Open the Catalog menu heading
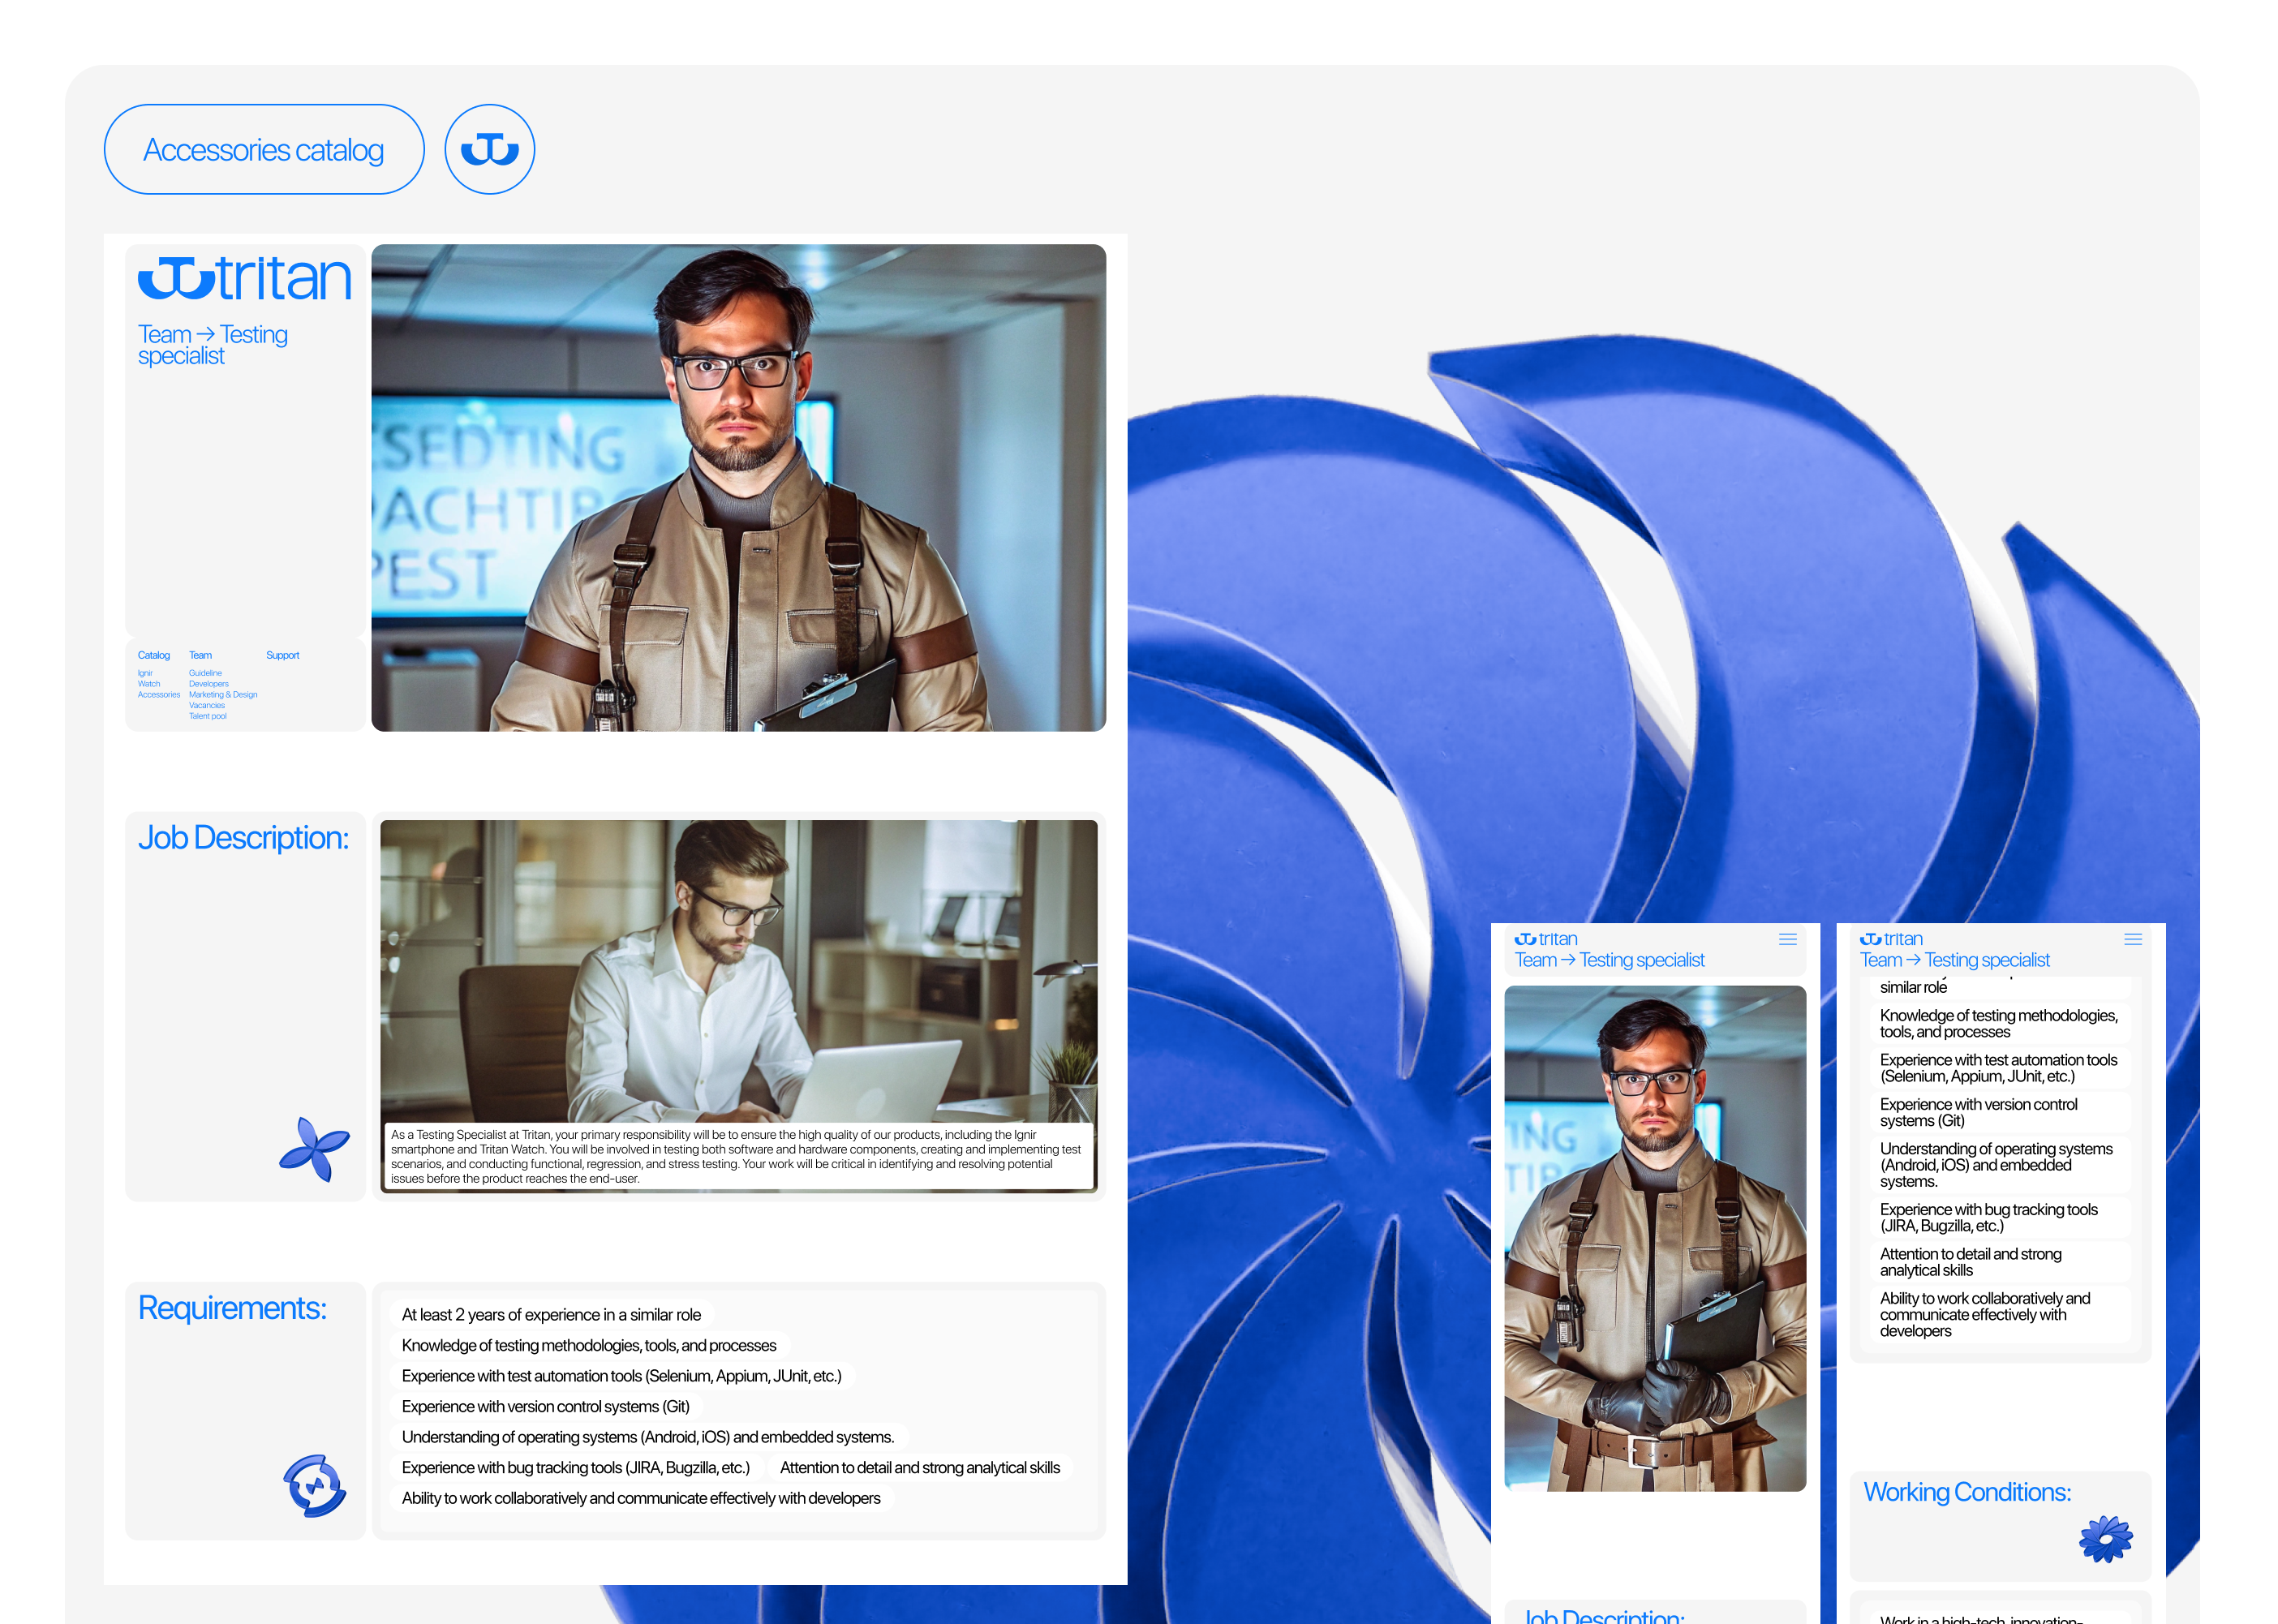Image resolution: width=2278 pixels, height=1624 pixels. tap(154, 655)
